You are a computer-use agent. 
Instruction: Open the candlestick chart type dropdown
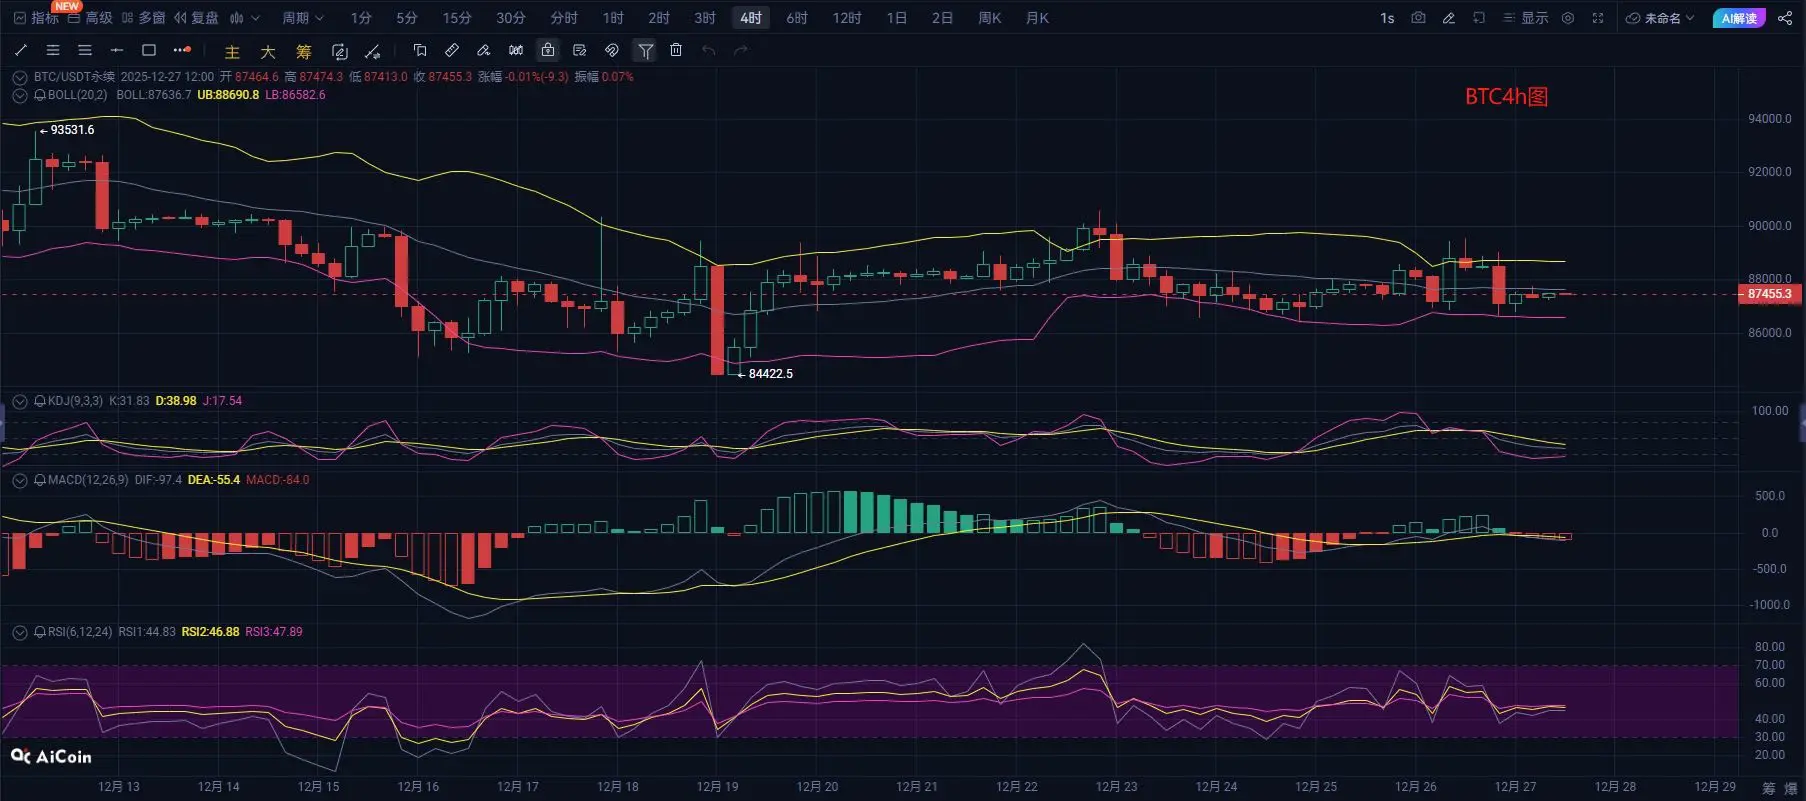point(244,18)
